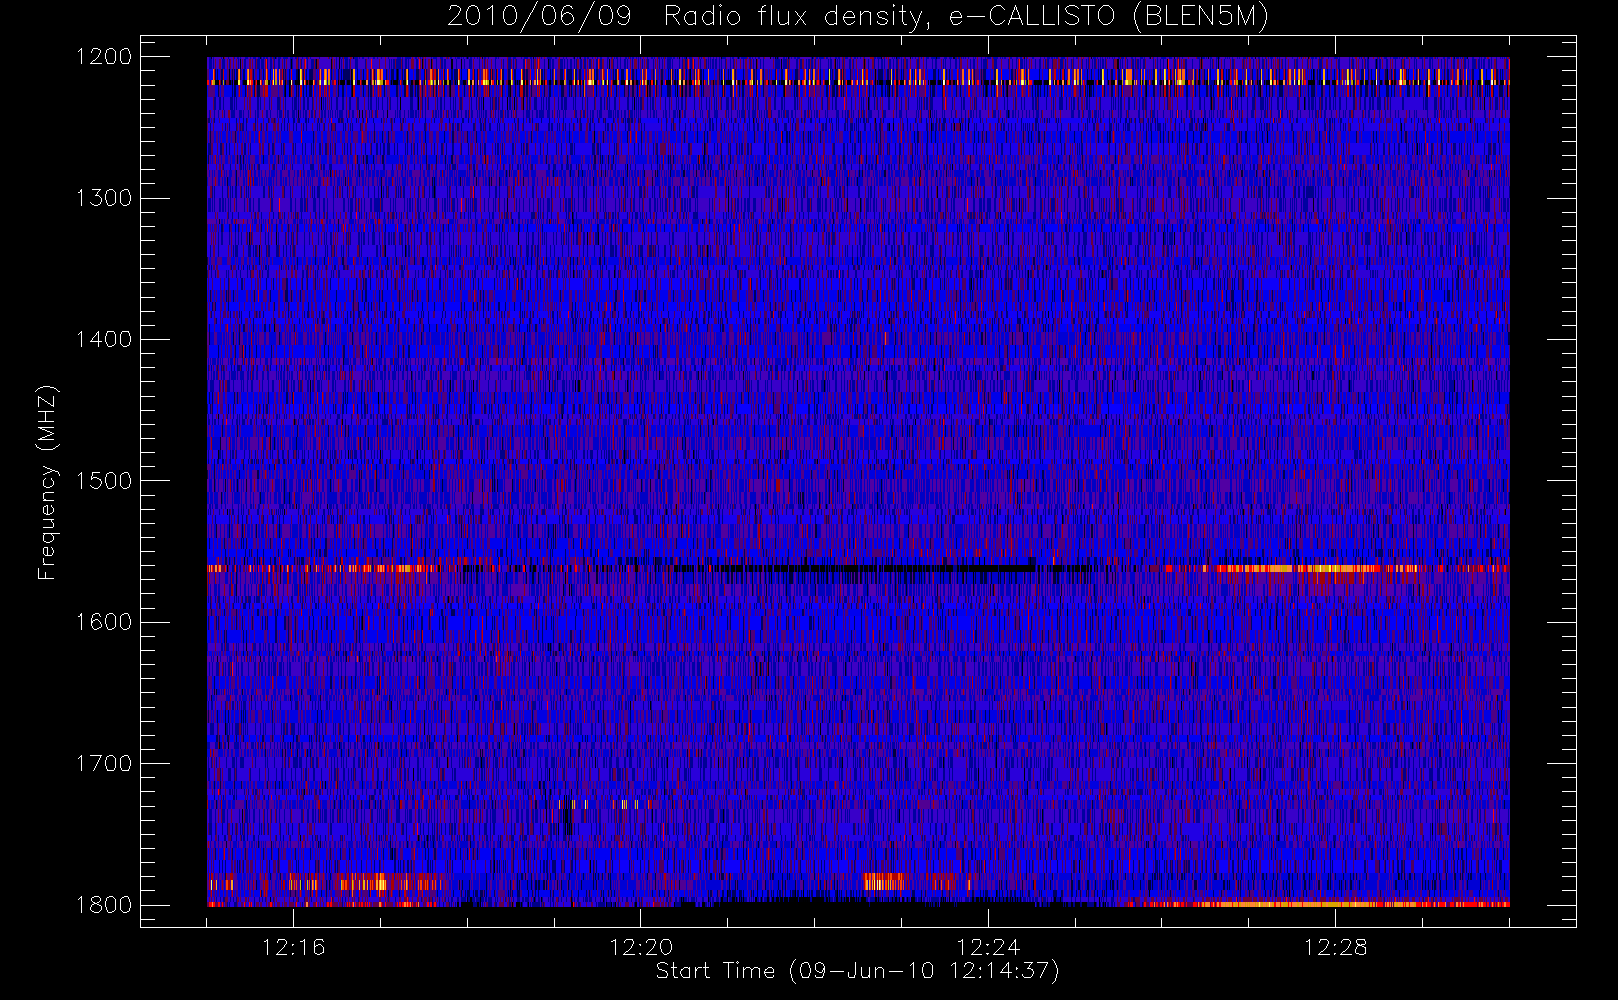Click the plot title 'Radio flux density, e-CALLISTO (BLEN5M)'
The height and width of the screenshot is (1000, 1618).
tap(966, 17)
